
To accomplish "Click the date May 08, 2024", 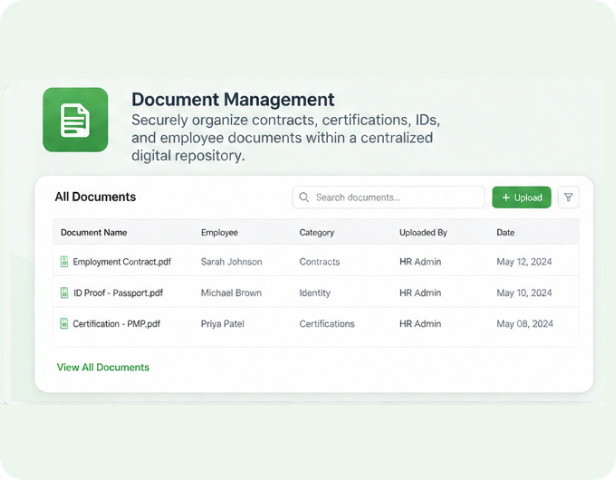I will 525,324.
